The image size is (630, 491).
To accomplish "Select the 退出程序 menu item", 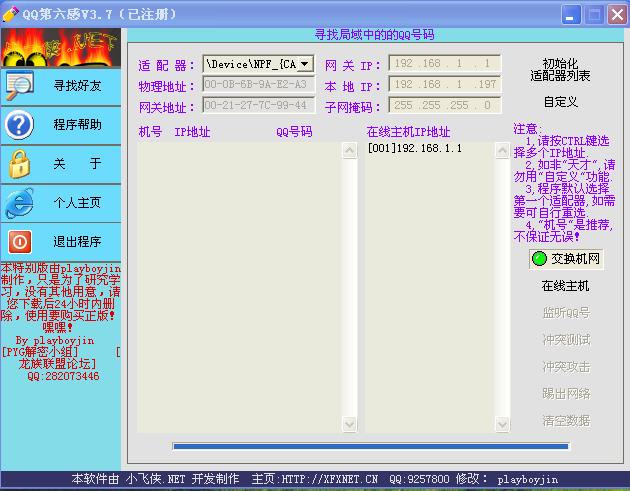I will (61, 242).
